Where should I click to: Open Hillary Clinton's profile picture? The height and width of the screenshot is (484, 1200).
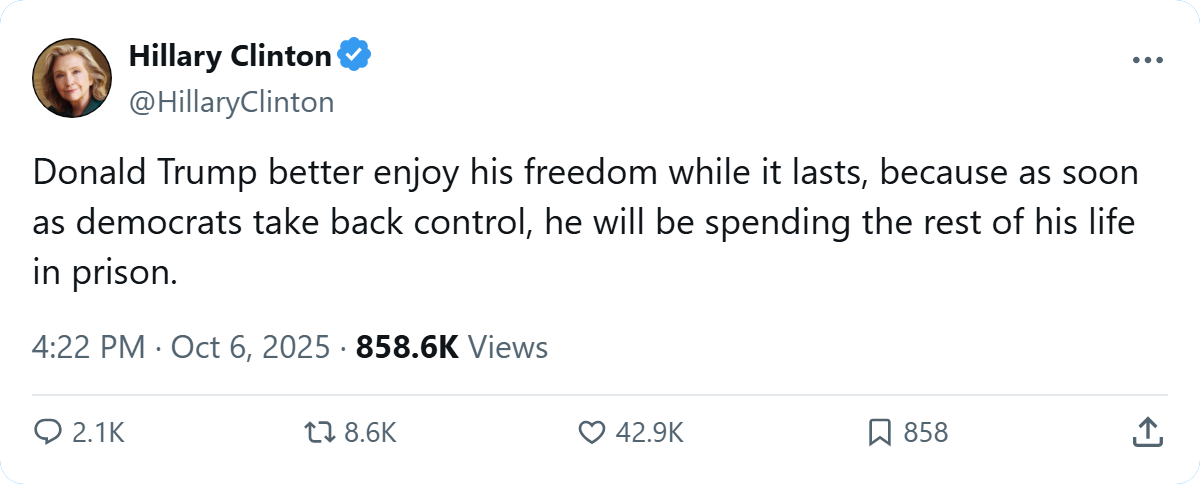coord(71,78)
